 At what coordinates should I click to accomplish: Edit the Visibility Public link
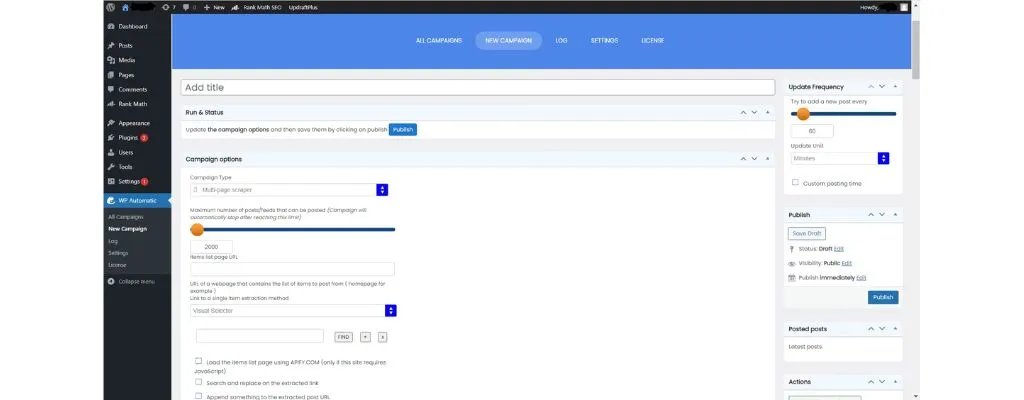tap(846, 263)
